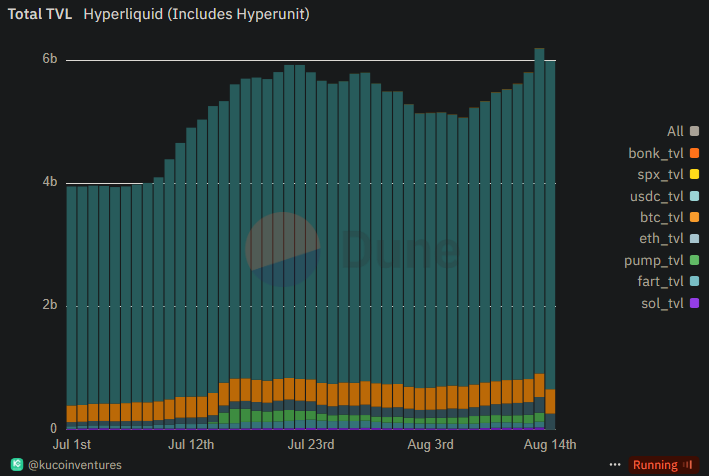Click the Jul 12th axis label
The height and width of the screenshot is (476, 709).
[191, 444]
